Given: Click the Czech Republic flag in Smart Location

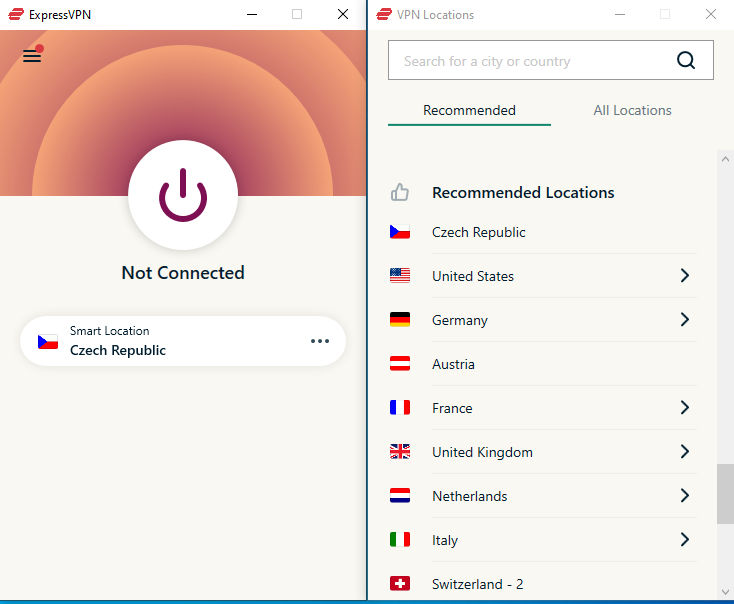Looking at the screenshot, I should (x=48, y=342).
